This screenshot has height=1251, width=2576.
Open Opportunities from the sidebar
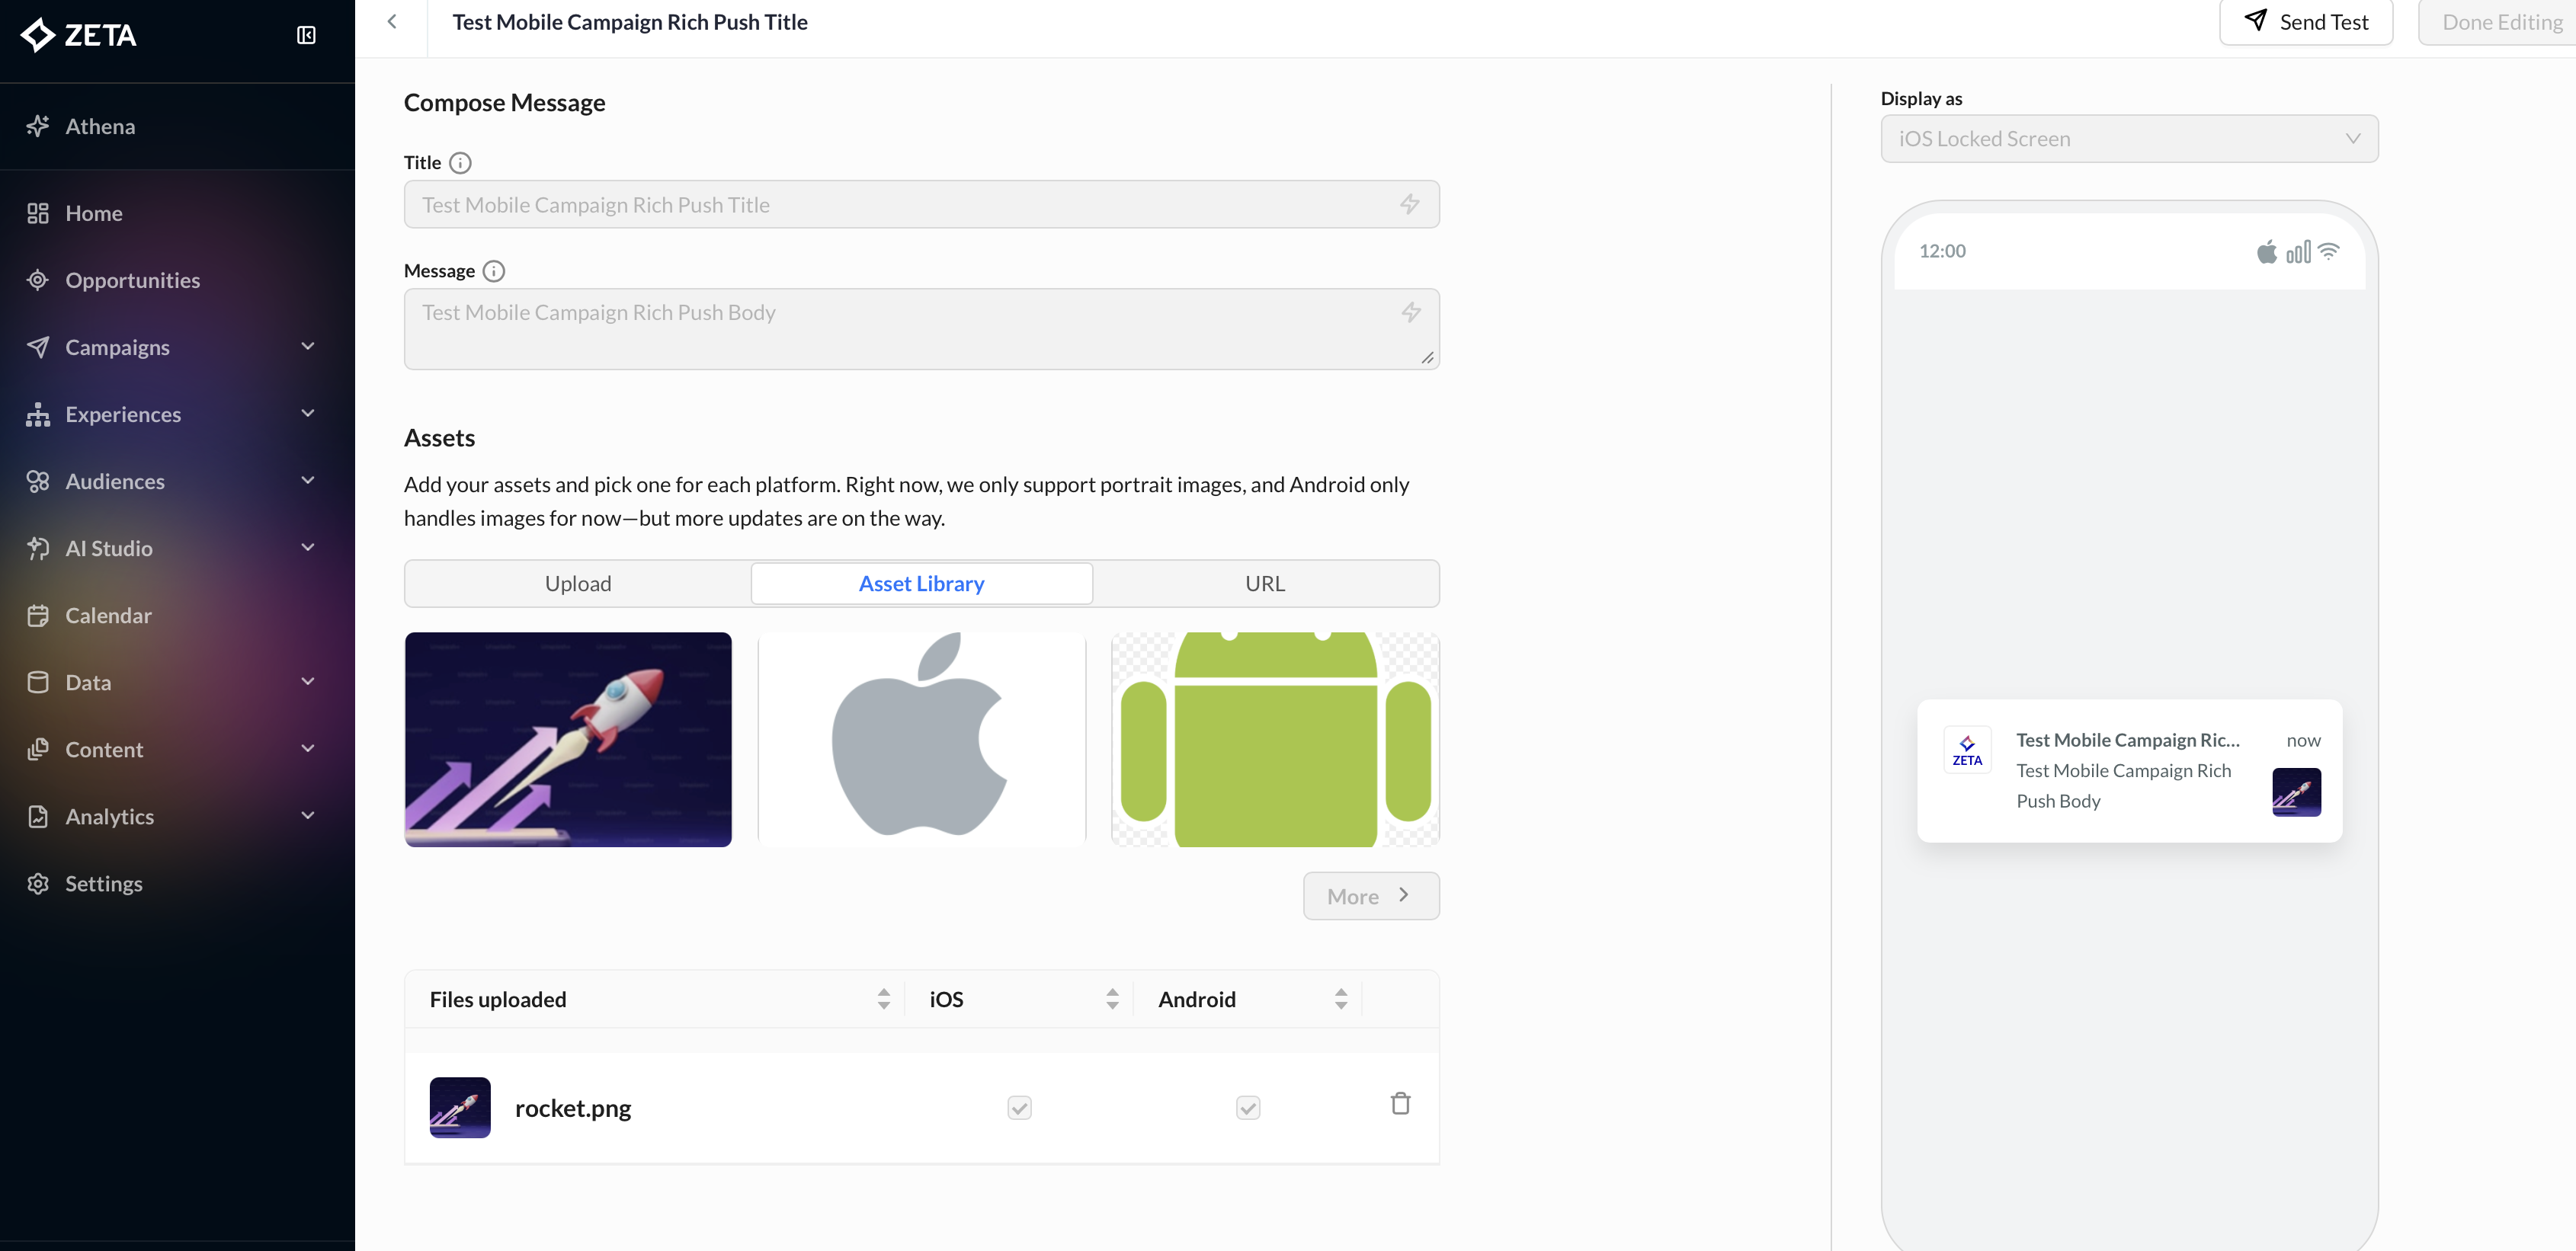tap(132, 280)
